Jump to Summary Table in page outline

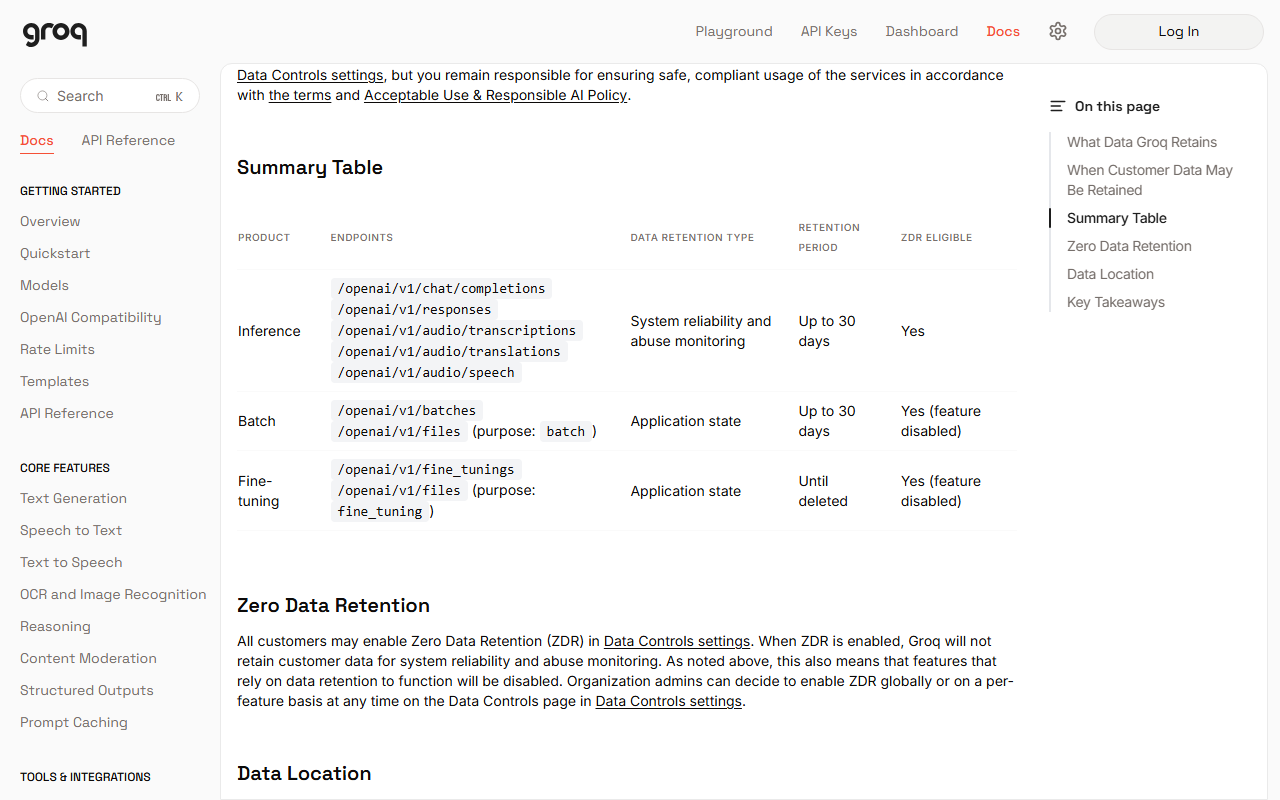click(1117, 218)
